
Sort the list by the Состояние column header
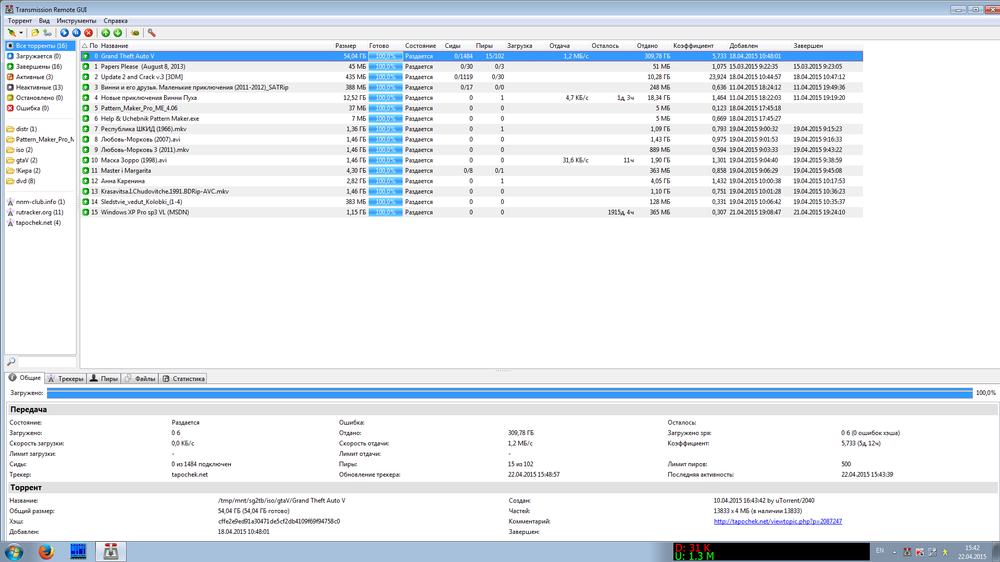420,46
